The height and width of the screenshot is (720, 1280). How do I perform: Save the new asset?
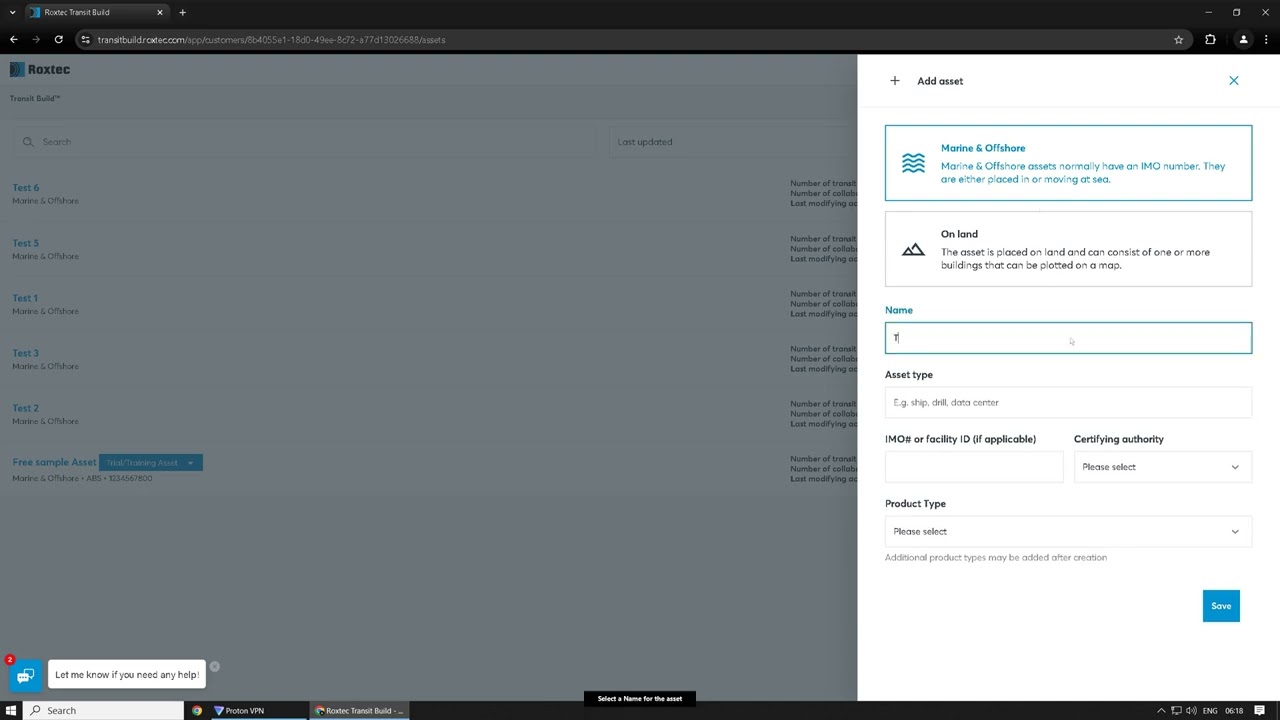pos(1221,606)
